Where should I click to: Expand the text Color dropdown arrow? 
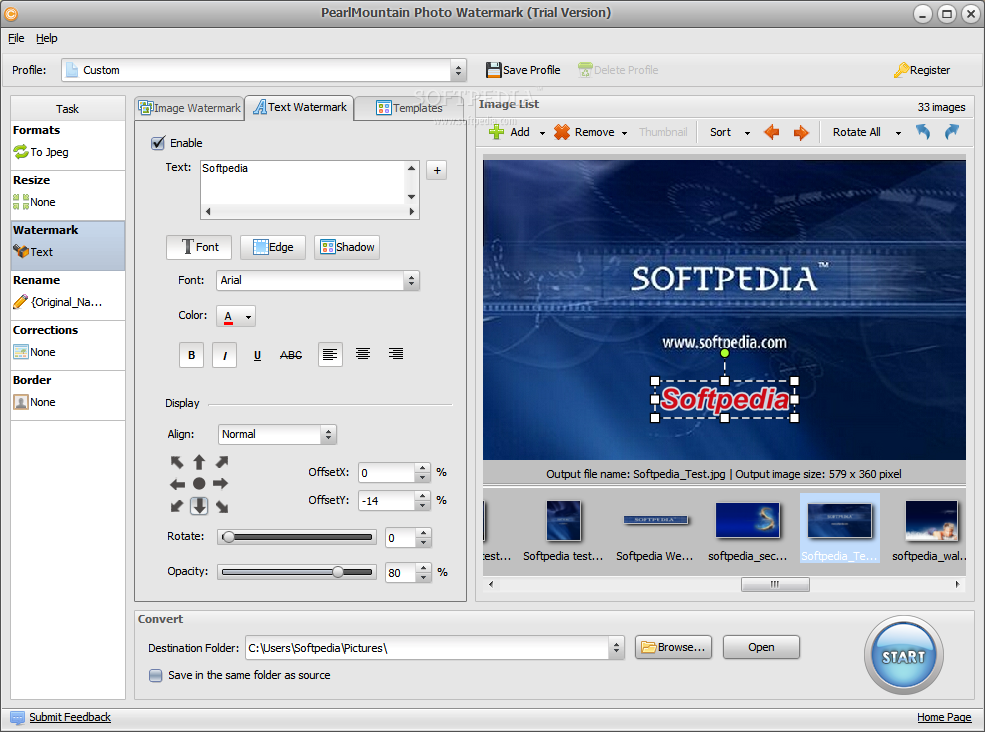coord(248,317)
